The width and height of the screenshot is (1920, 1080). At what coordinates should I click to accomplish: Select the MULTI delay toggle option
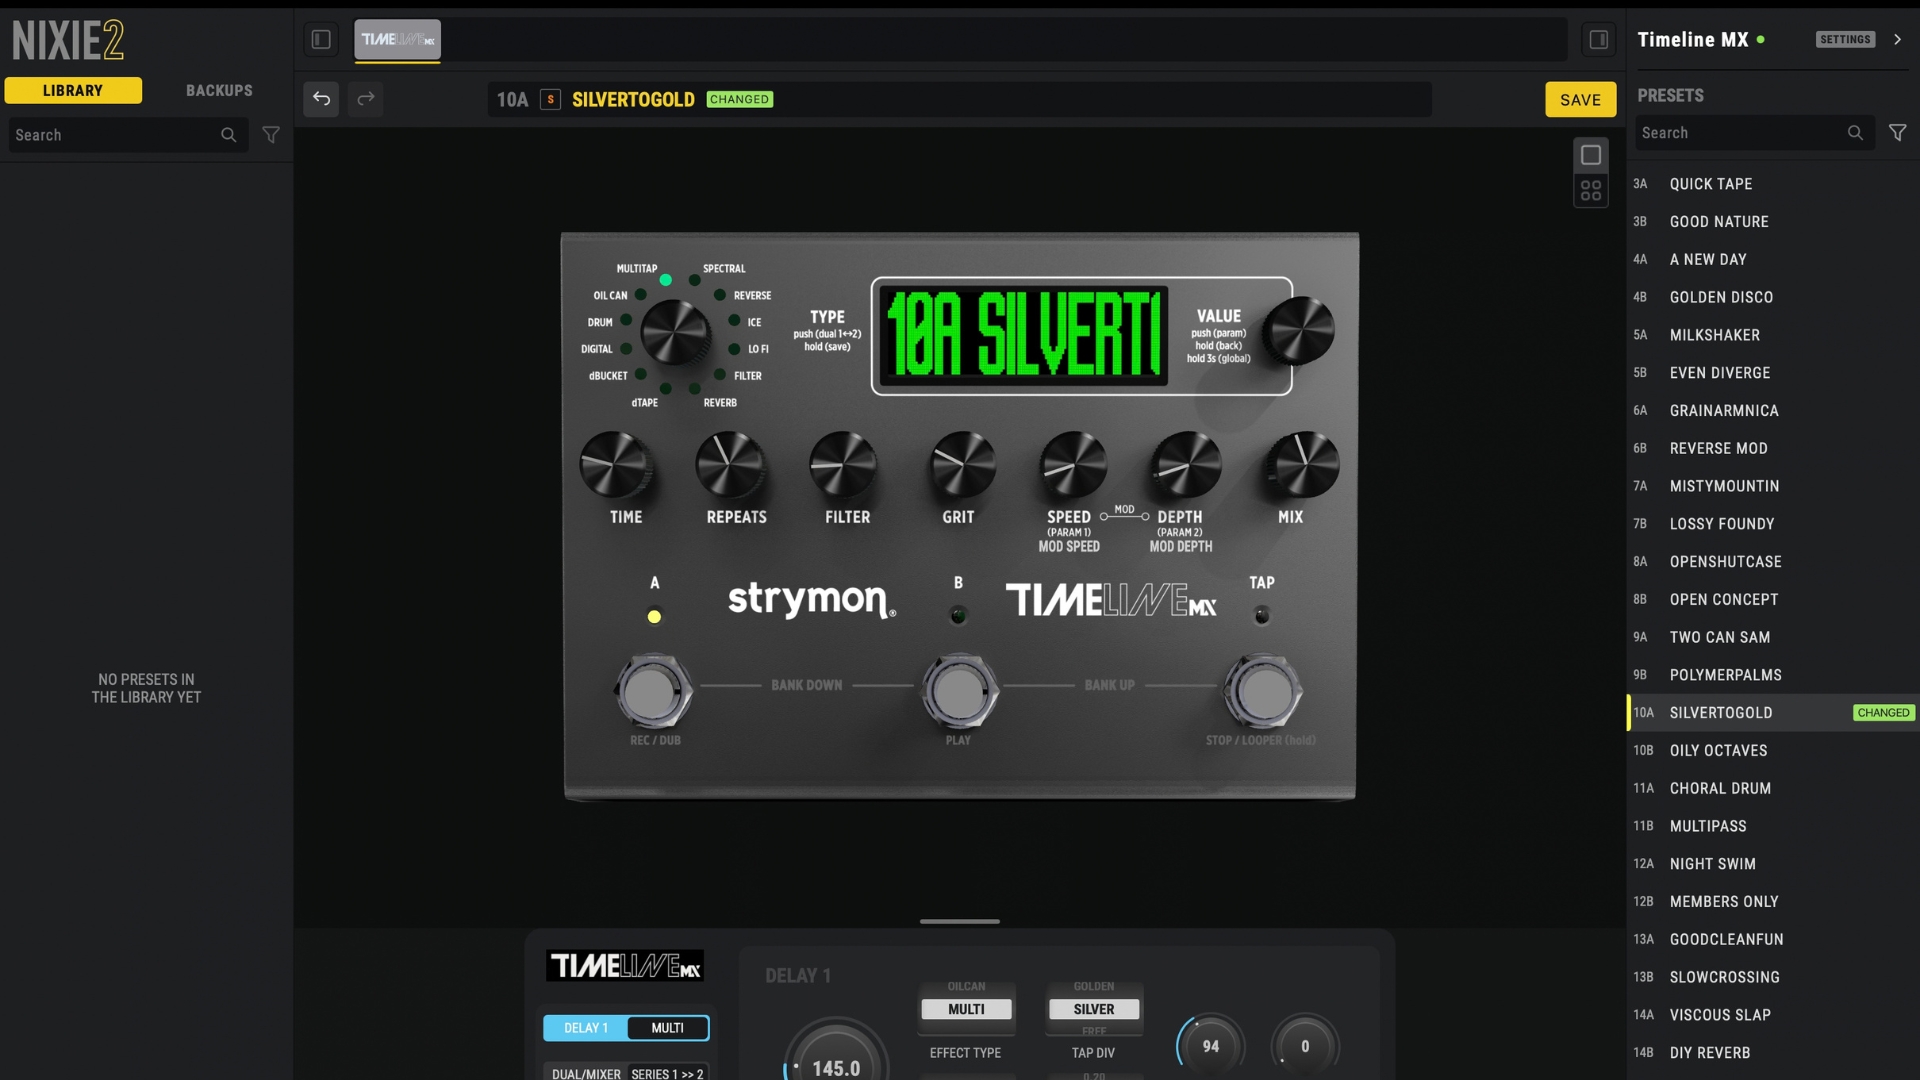click(668, 1028)
